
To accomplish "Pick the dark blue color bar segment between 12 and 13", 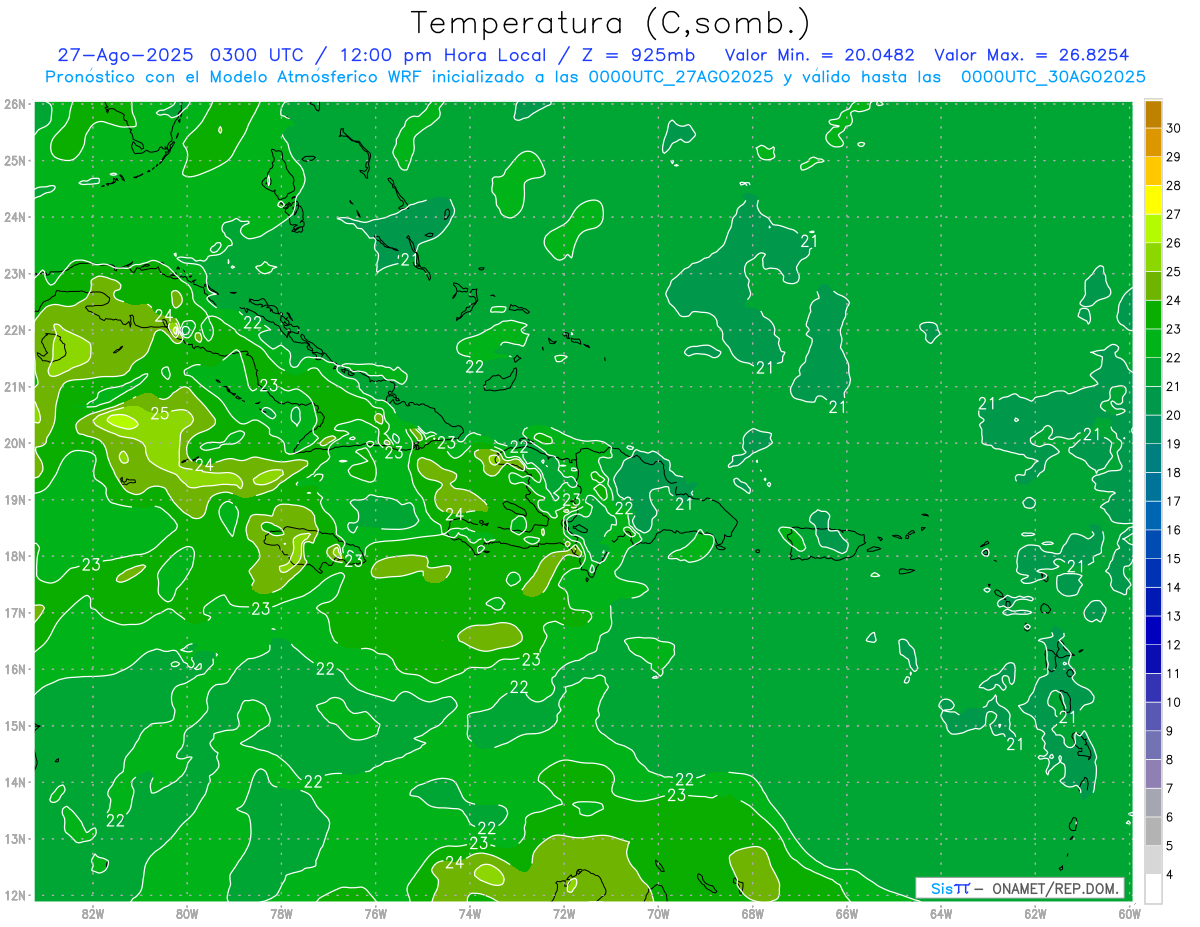I will tap(1153, 630).
